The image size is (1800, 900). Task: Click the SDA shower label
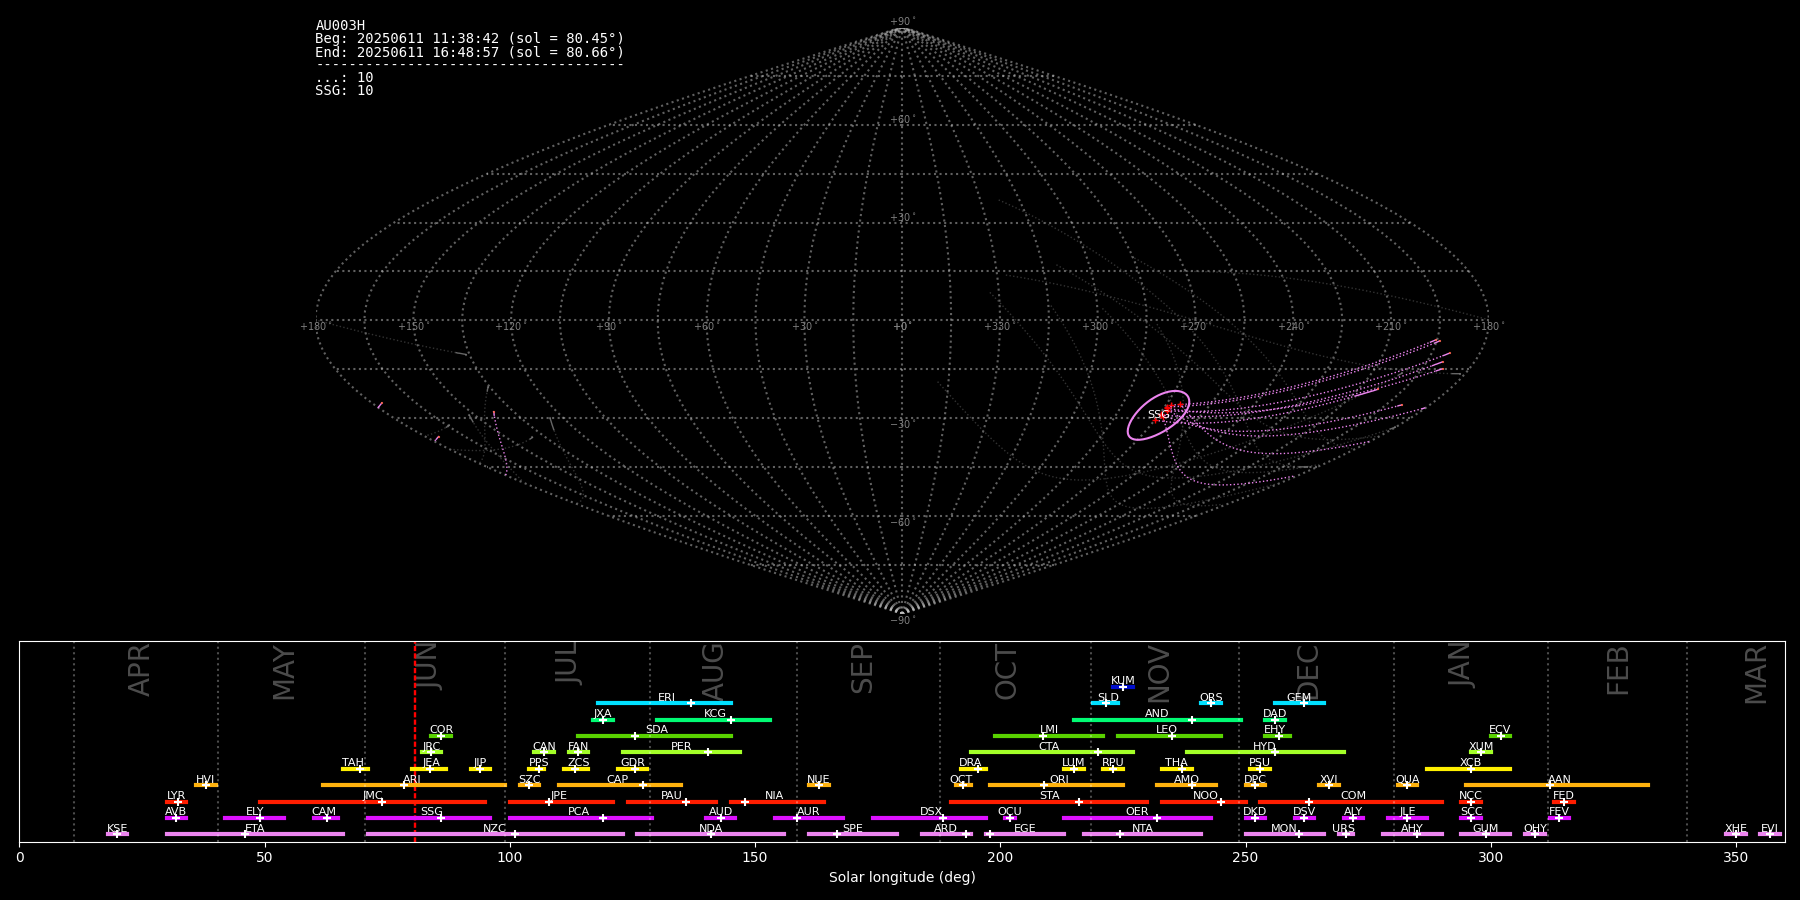(x=656, y=730)
